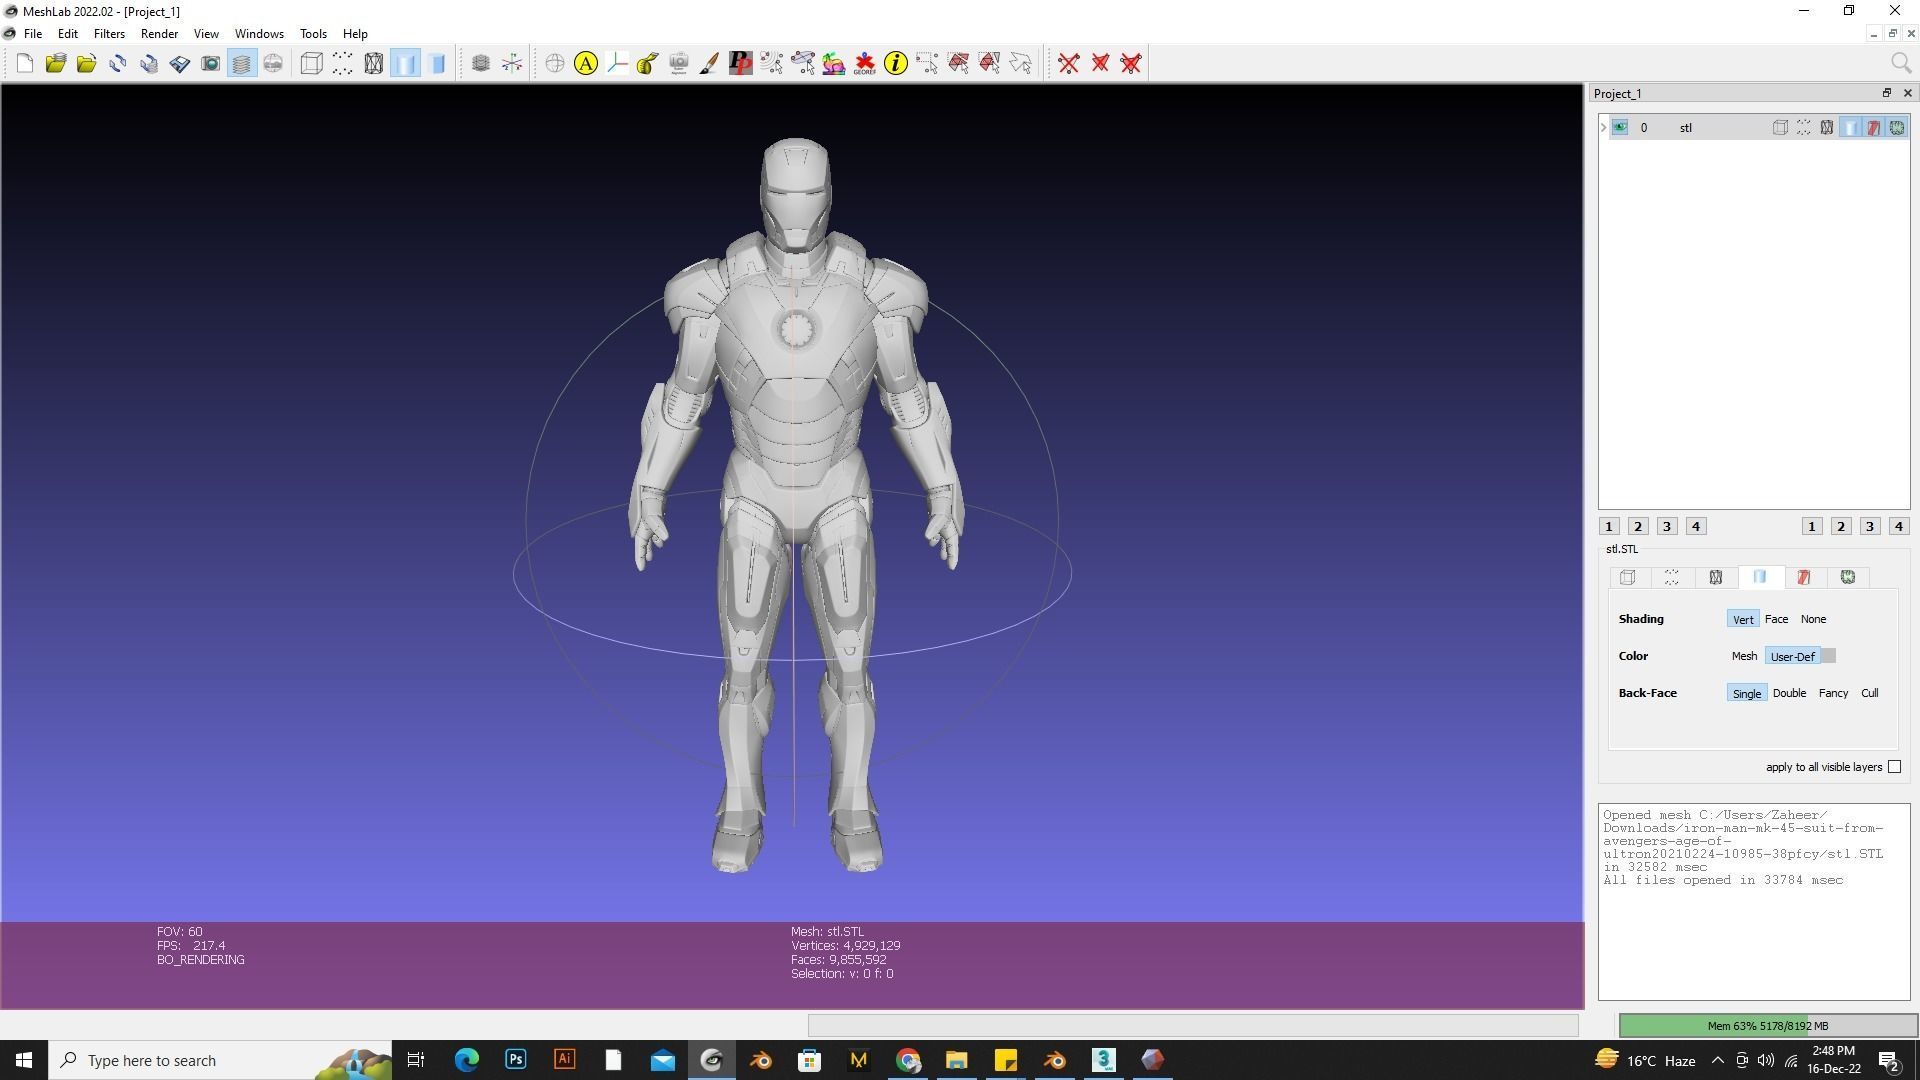Open project via the first yellow folder icon

click(x=55, y=64)
